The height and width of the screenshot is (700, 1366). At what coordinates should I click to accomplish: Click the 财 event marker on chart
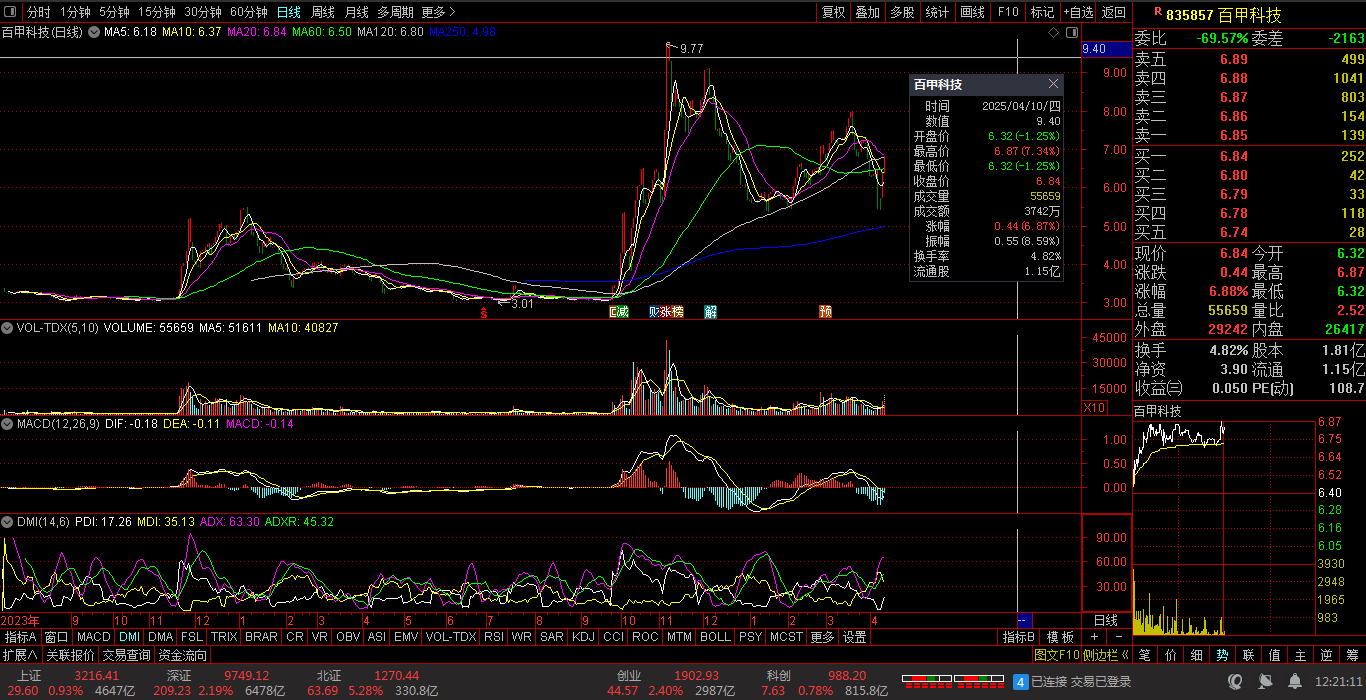click(x=654, y=312)
